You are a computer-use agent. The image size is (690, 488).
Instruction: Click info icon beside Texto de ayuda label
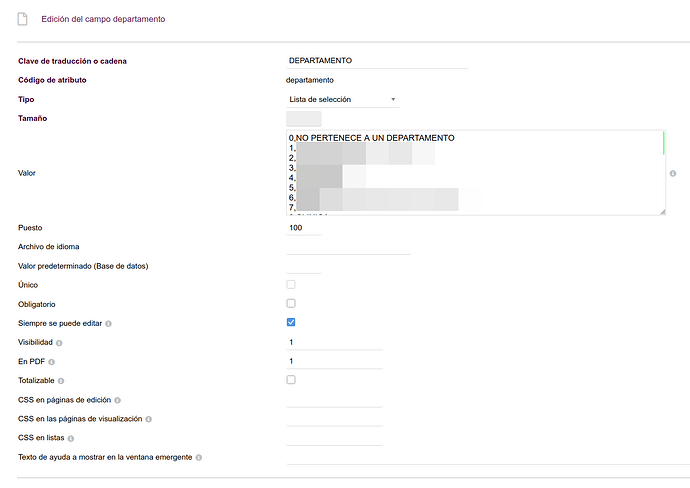coord(198,457)
